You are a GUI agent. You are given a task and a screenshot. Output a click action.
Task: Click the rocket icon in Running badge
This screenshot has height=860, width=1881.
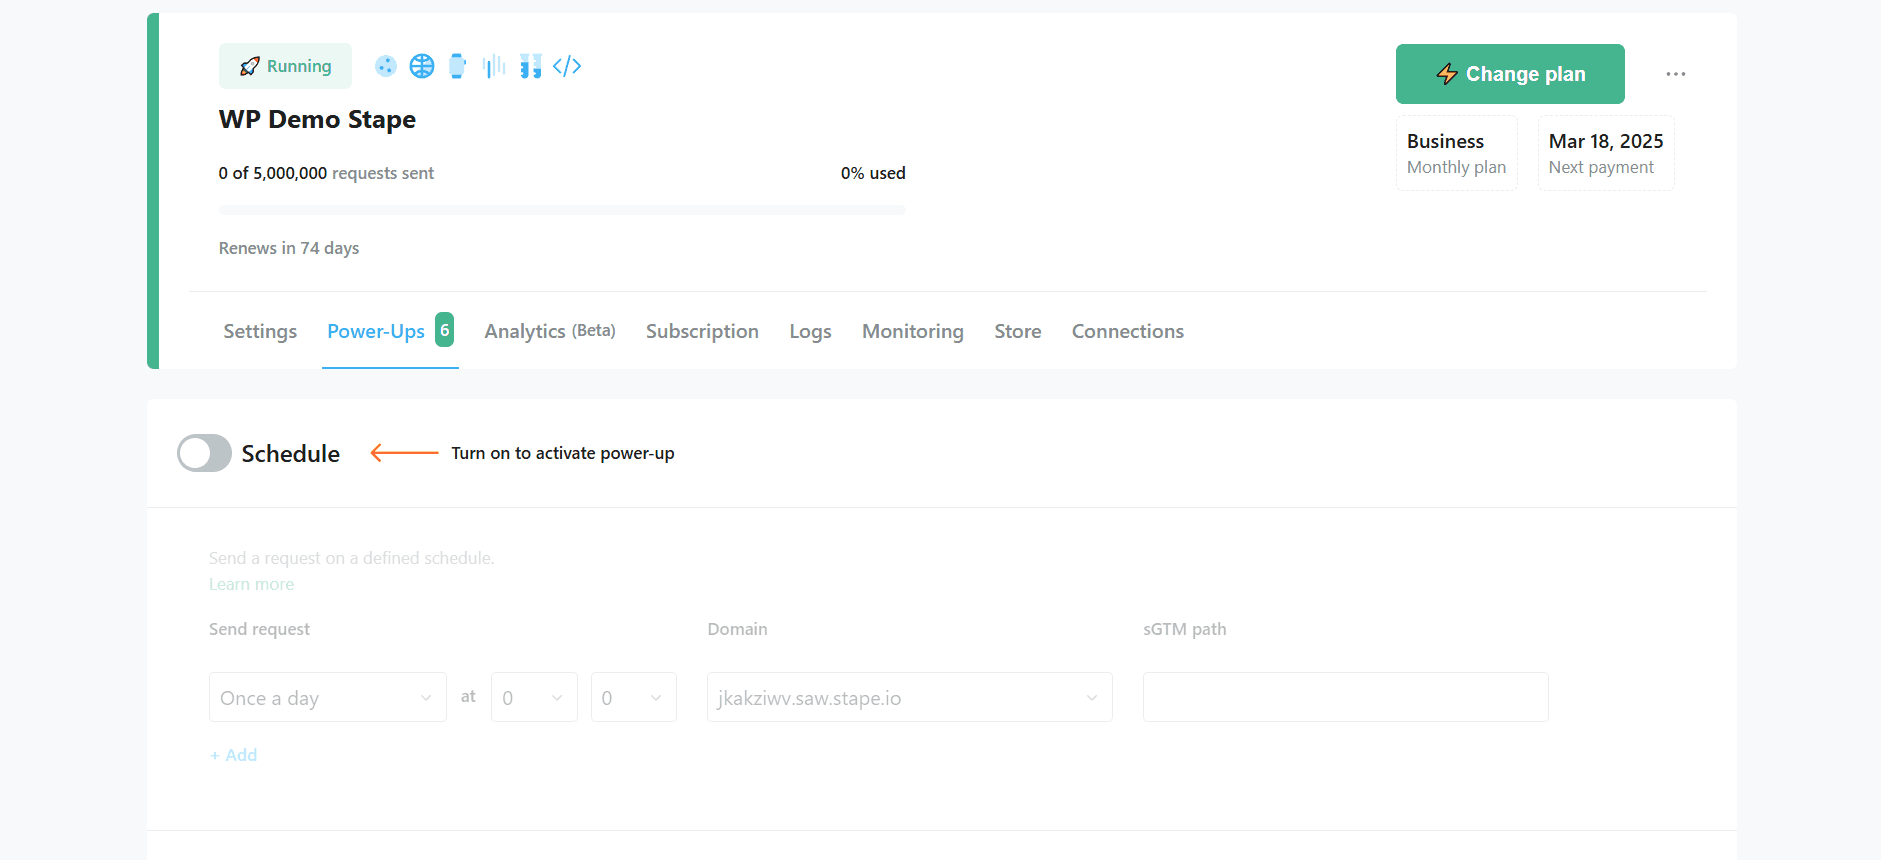(x=250, y=66)
